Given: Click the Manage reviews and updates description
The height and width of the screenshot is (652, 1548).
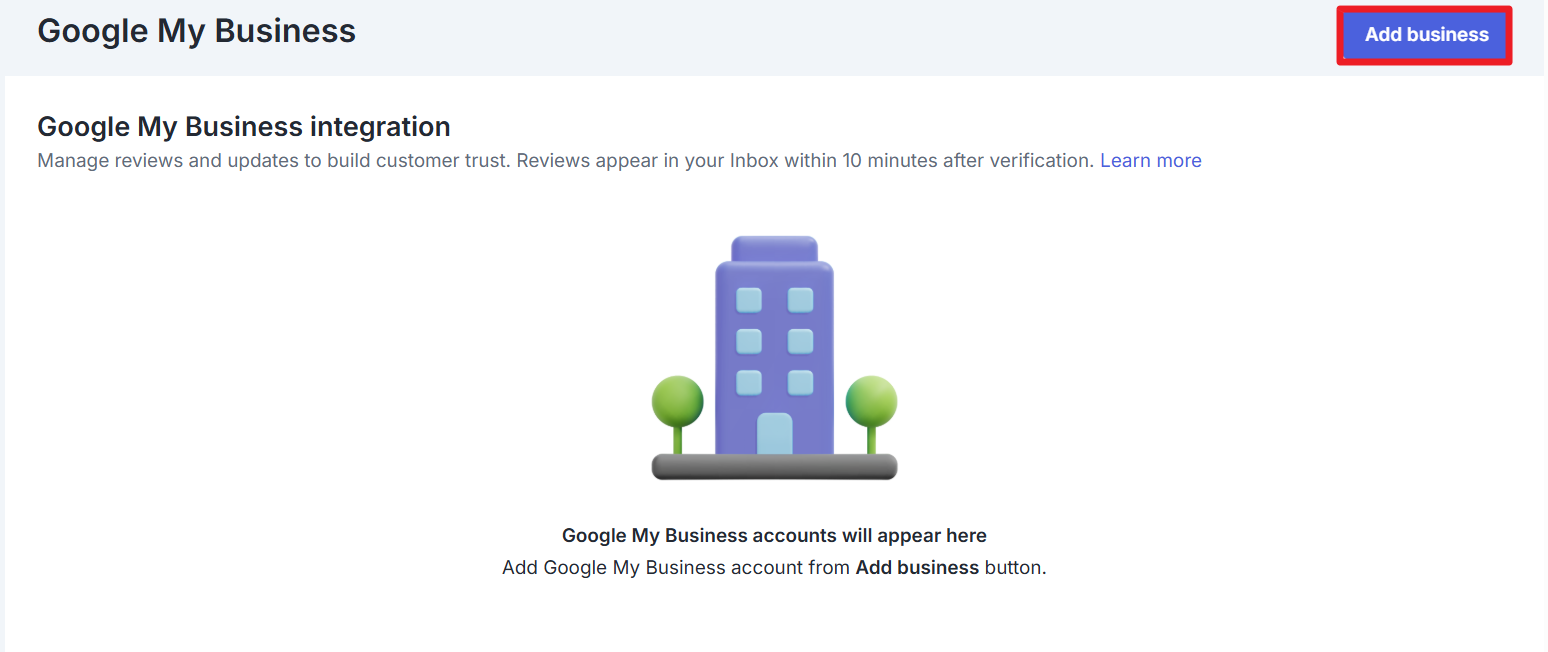Looking at the screenshot, I should [x=565, y=160].
